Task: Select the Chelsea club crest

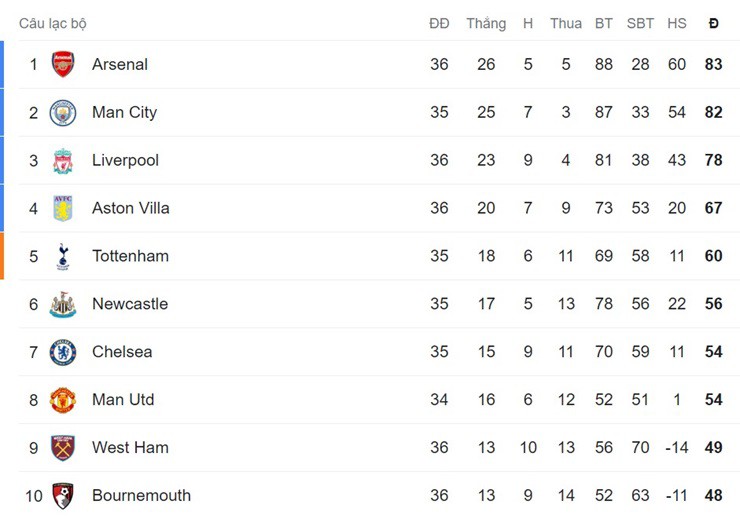Action: click(x=63, y=352)
